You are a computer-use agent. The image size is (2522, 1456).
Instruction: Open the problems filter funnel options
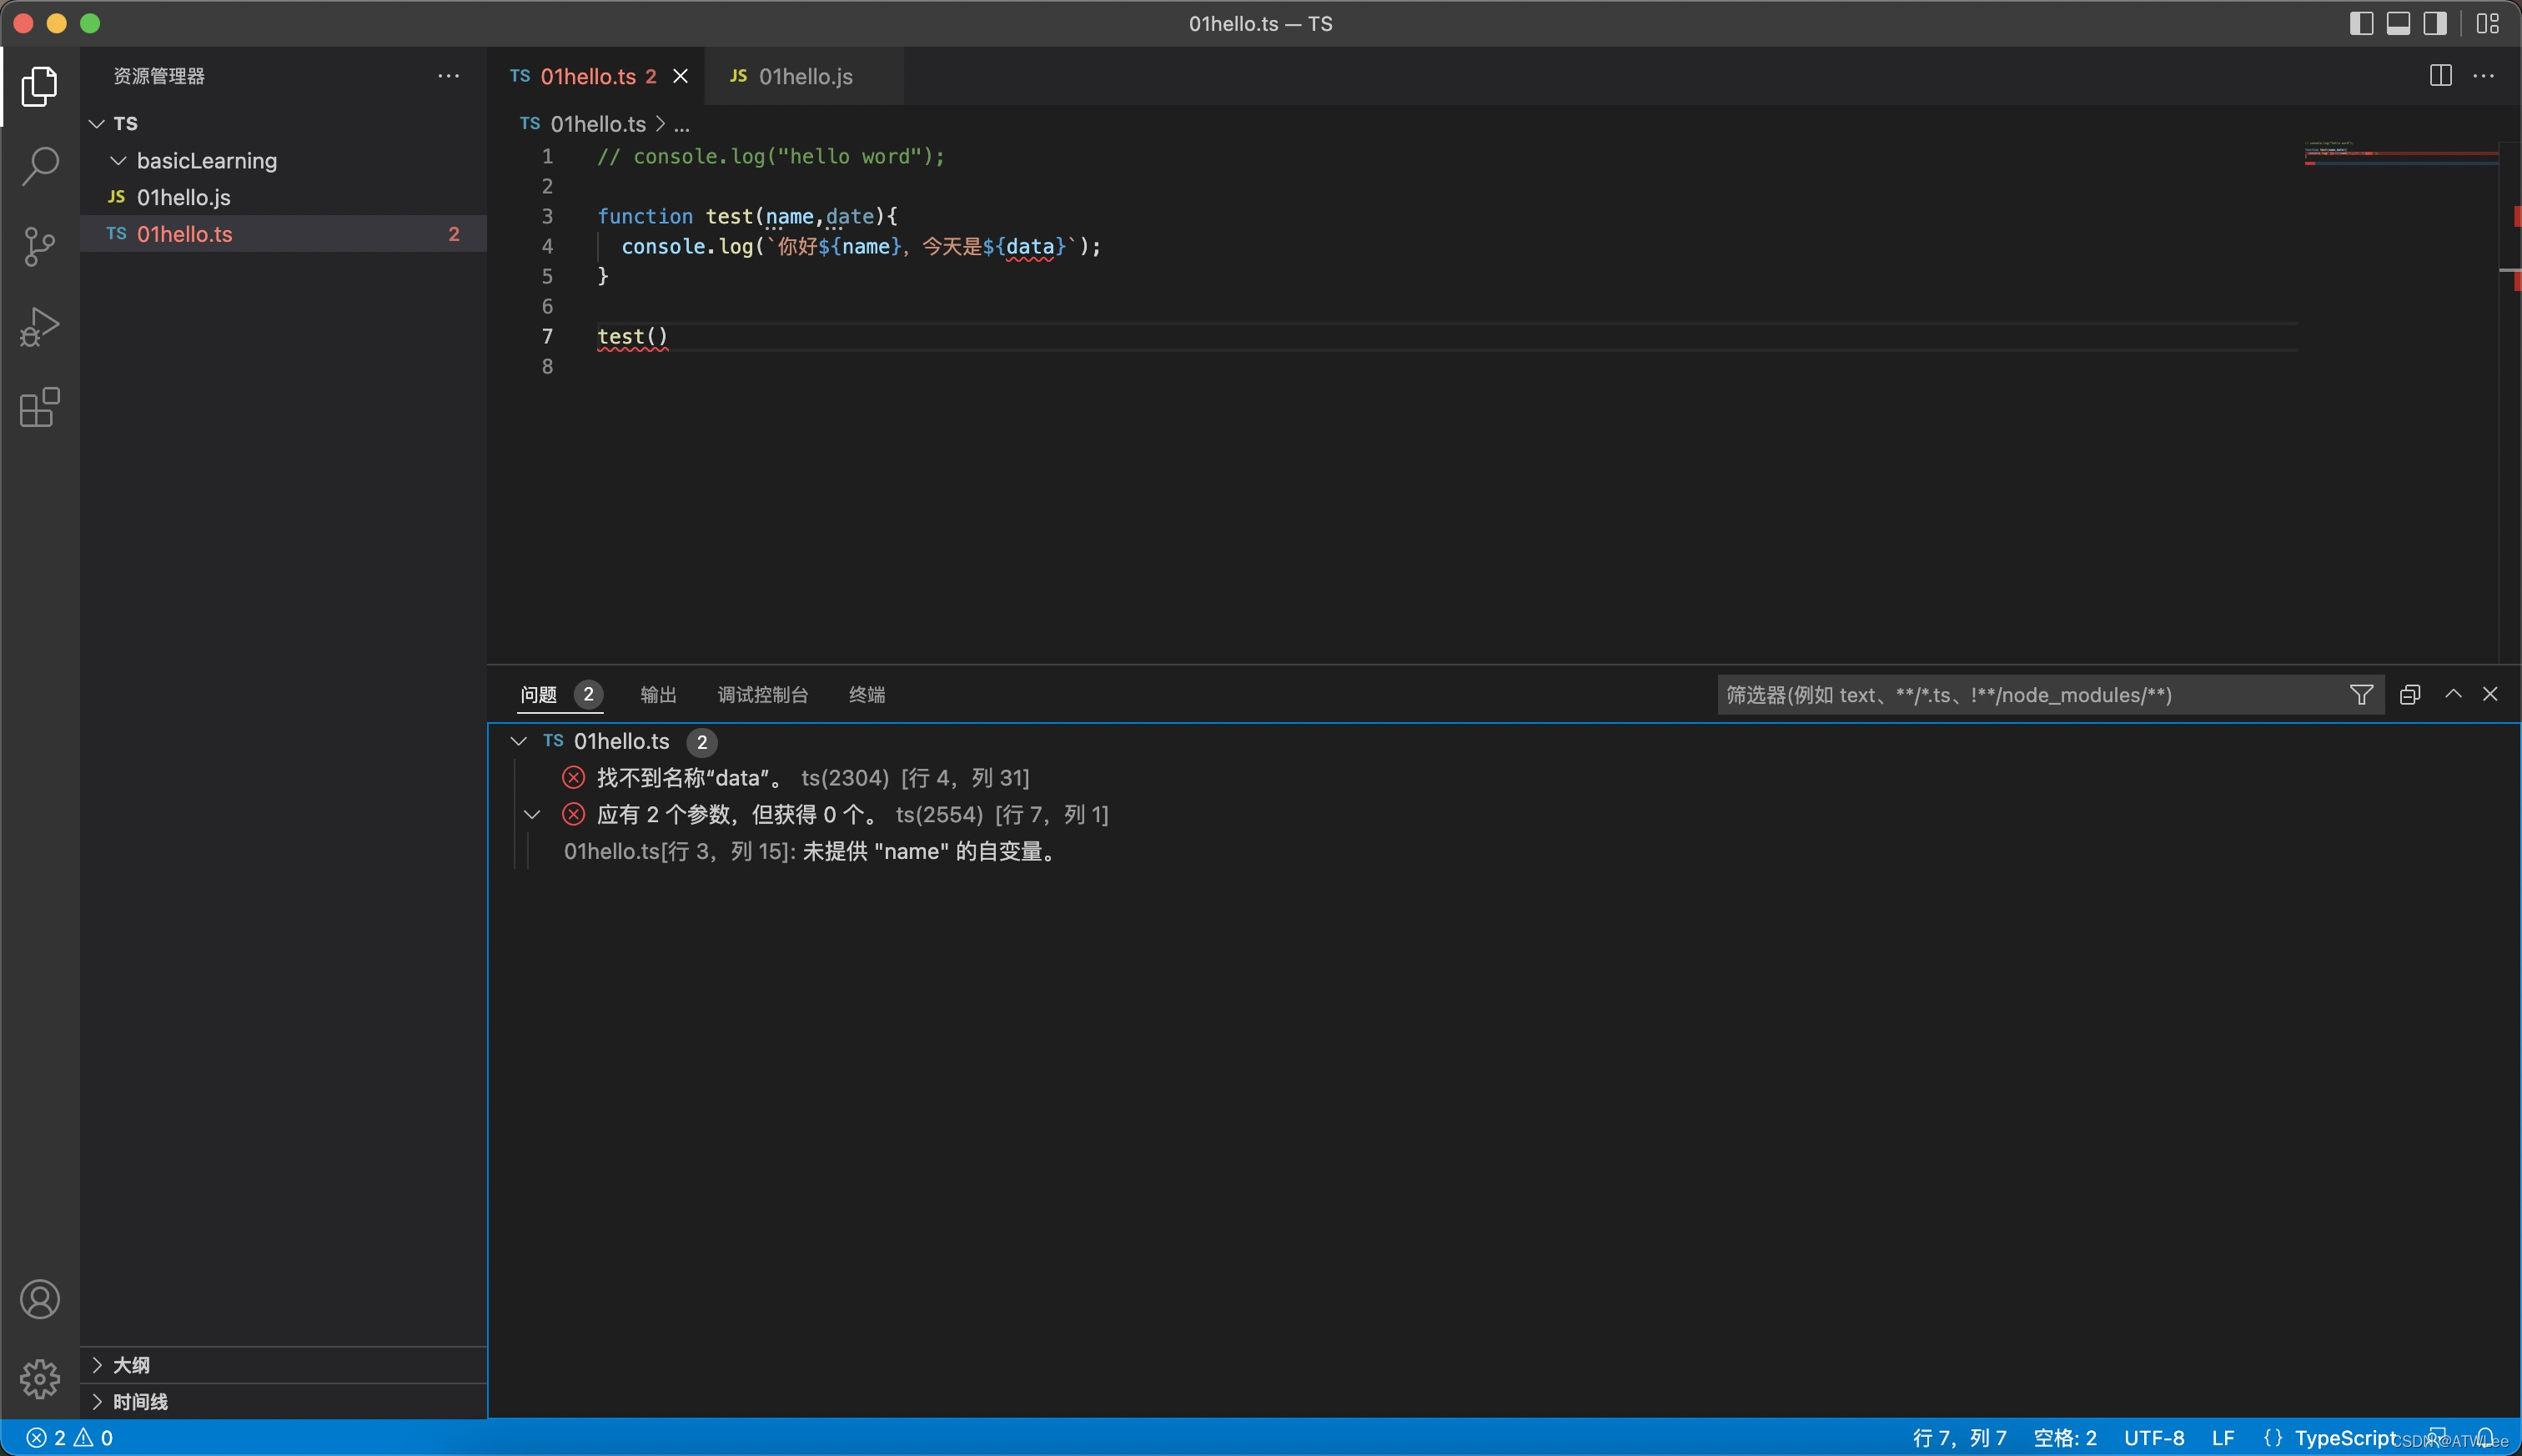(2361, 694)
